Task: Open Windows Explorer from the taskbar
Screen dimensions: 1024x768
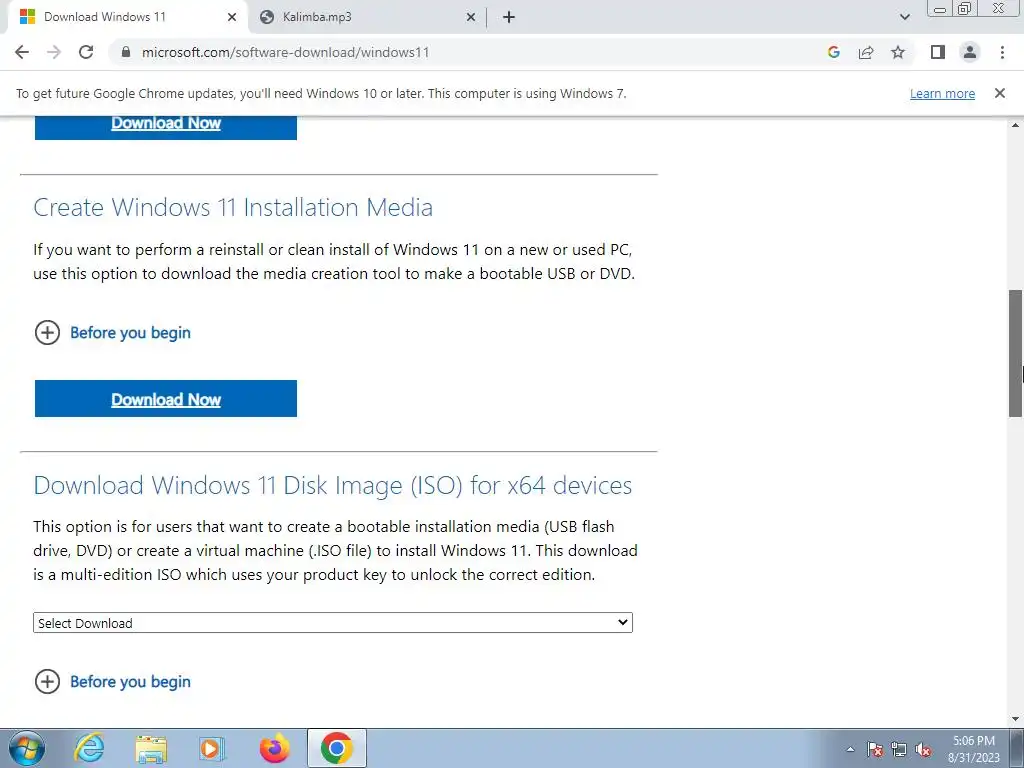Action: pos(151,748)
